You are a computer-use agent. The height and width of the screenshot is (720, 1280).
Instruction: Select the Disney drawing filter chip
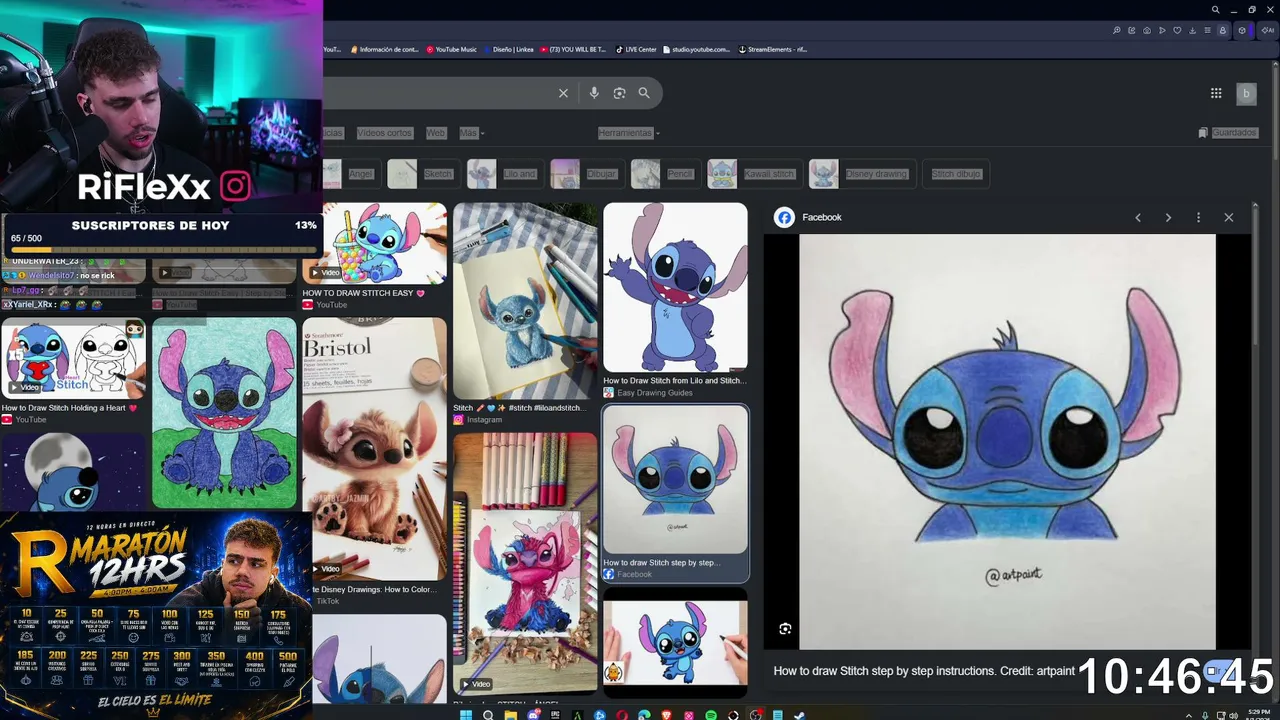click(862, 174)
